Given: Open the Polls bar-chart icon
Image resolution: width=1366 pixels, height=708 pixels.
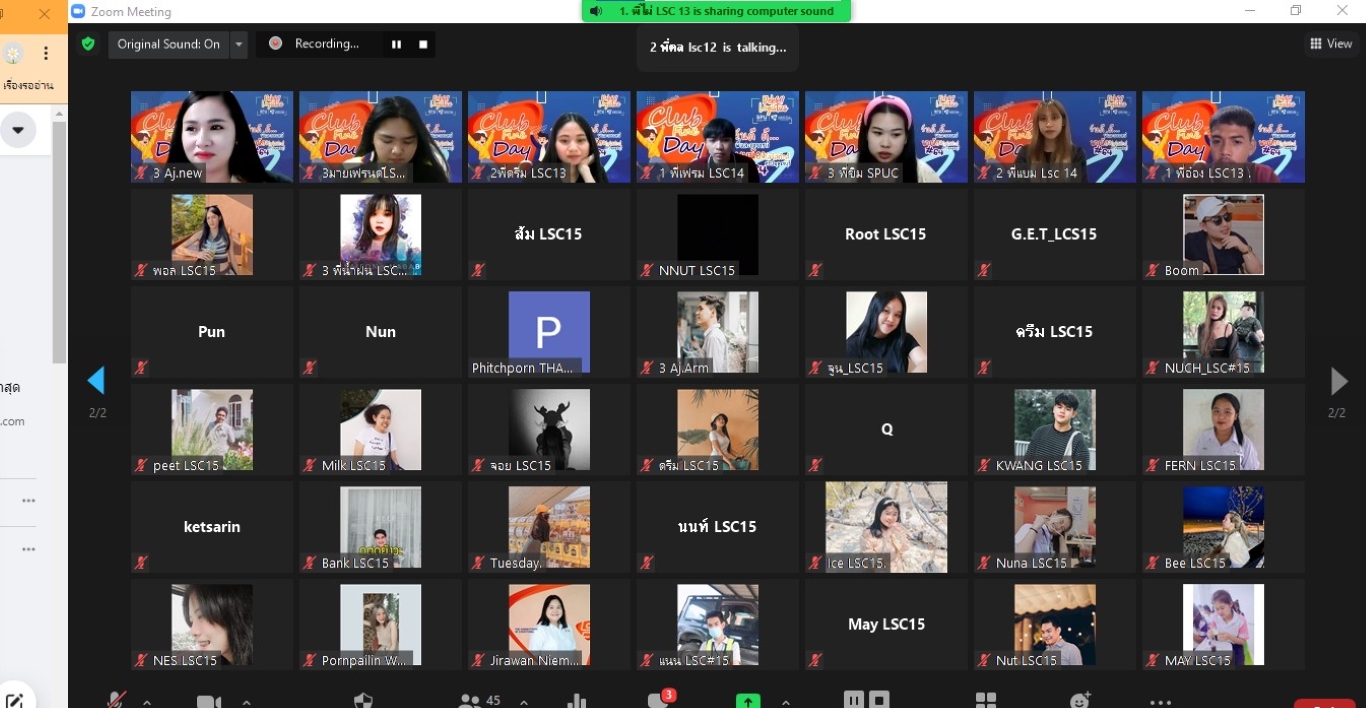Looking at the screenshot, I should [575, 701].
